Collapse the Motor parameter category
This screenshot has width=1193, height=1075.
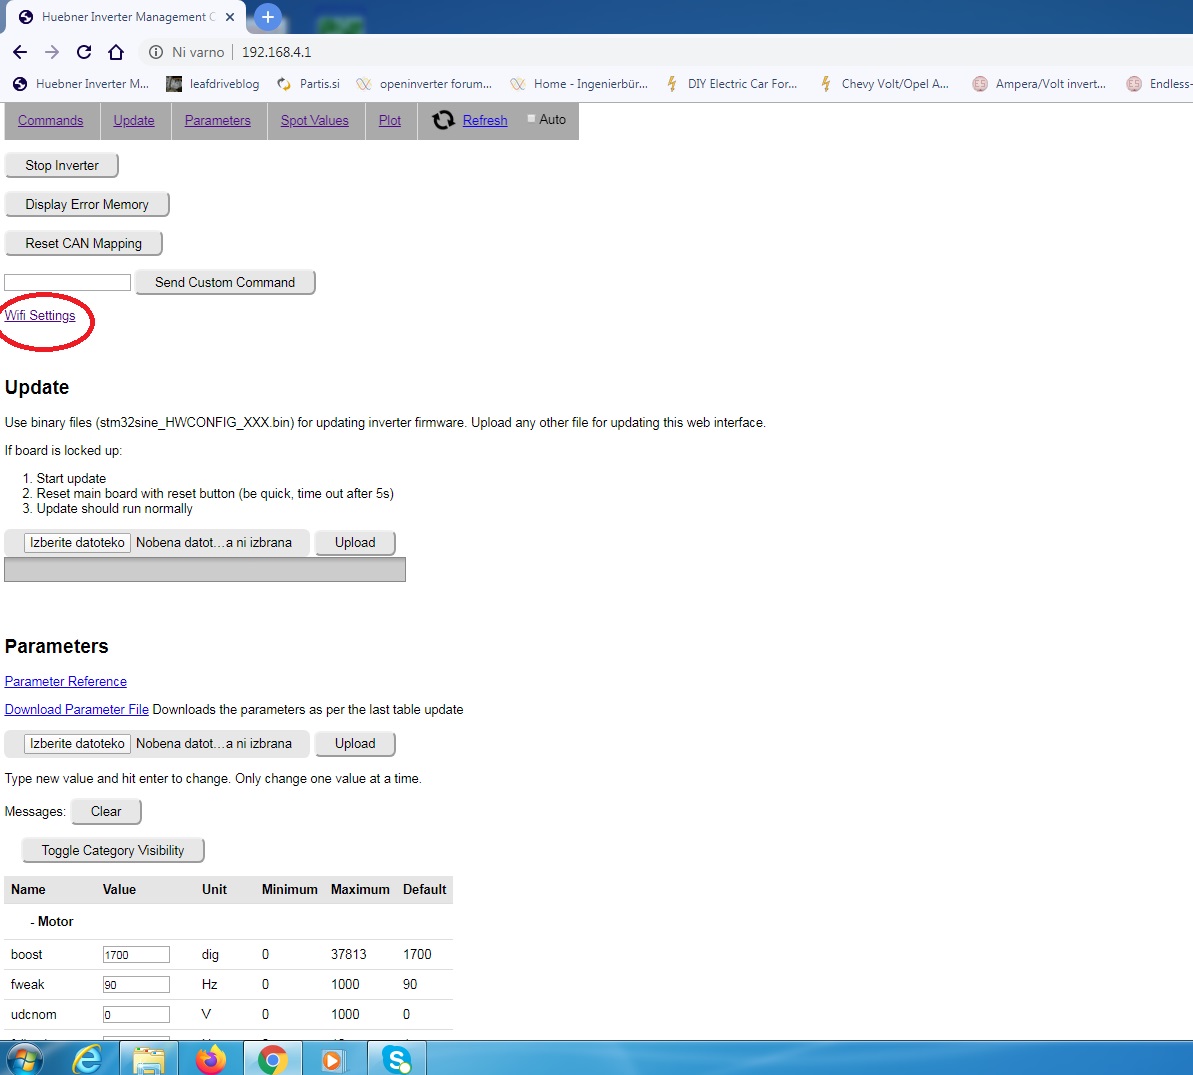point(52,922)
